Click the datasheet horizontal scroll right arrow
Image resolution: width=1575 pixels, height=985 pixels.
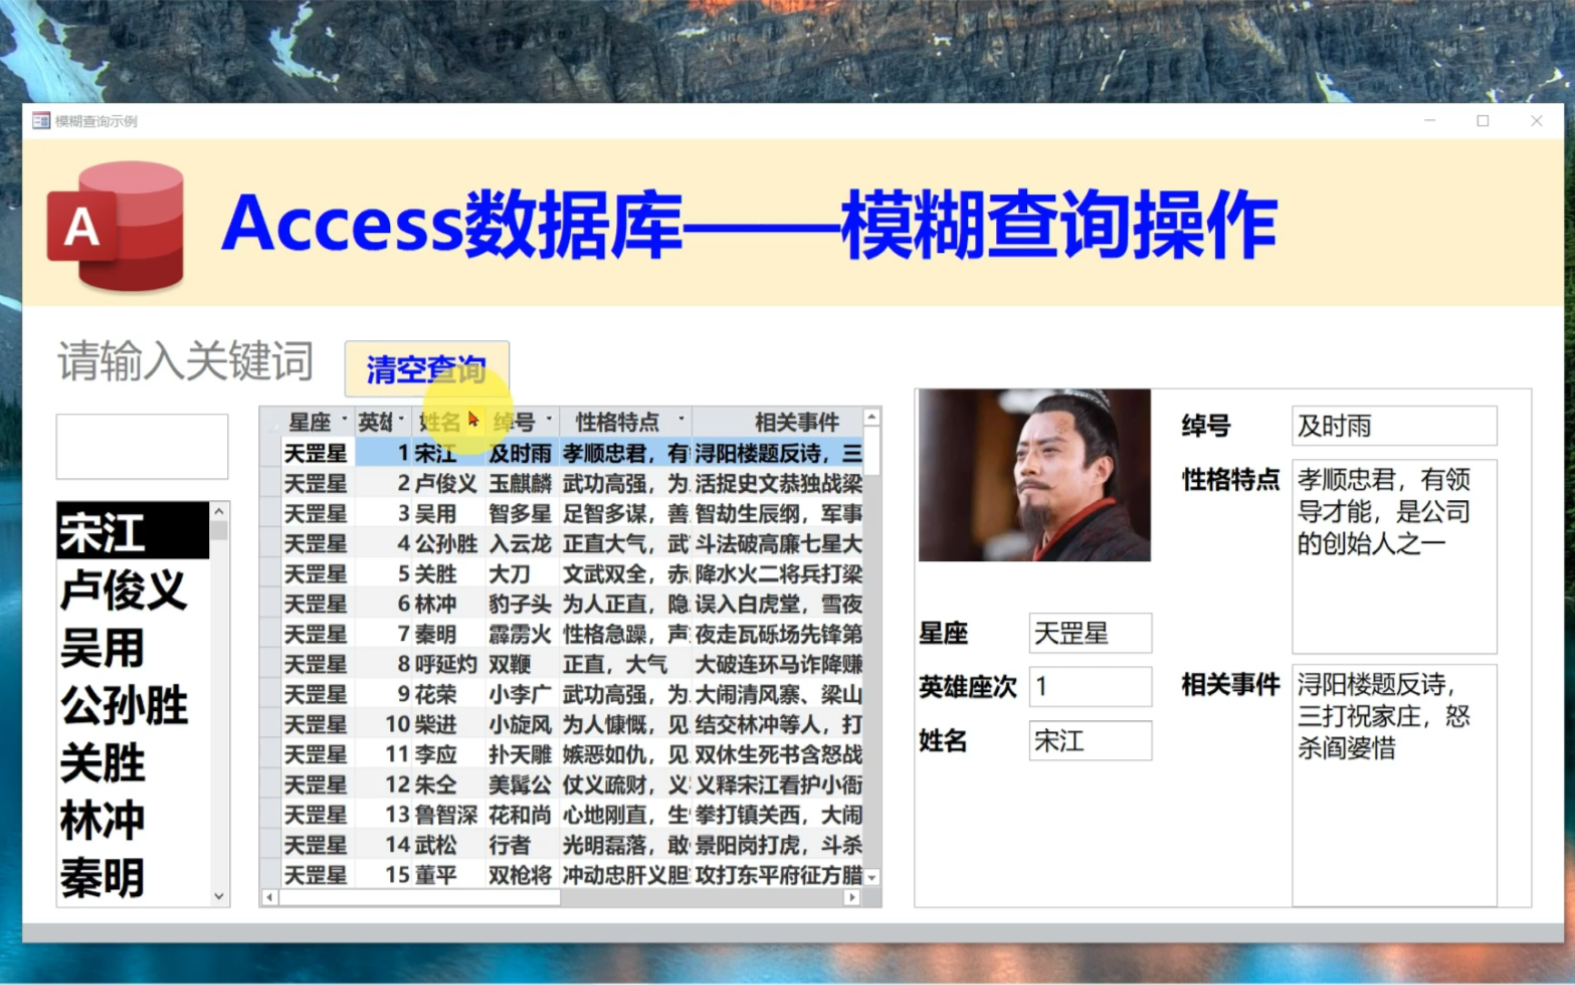852,897
